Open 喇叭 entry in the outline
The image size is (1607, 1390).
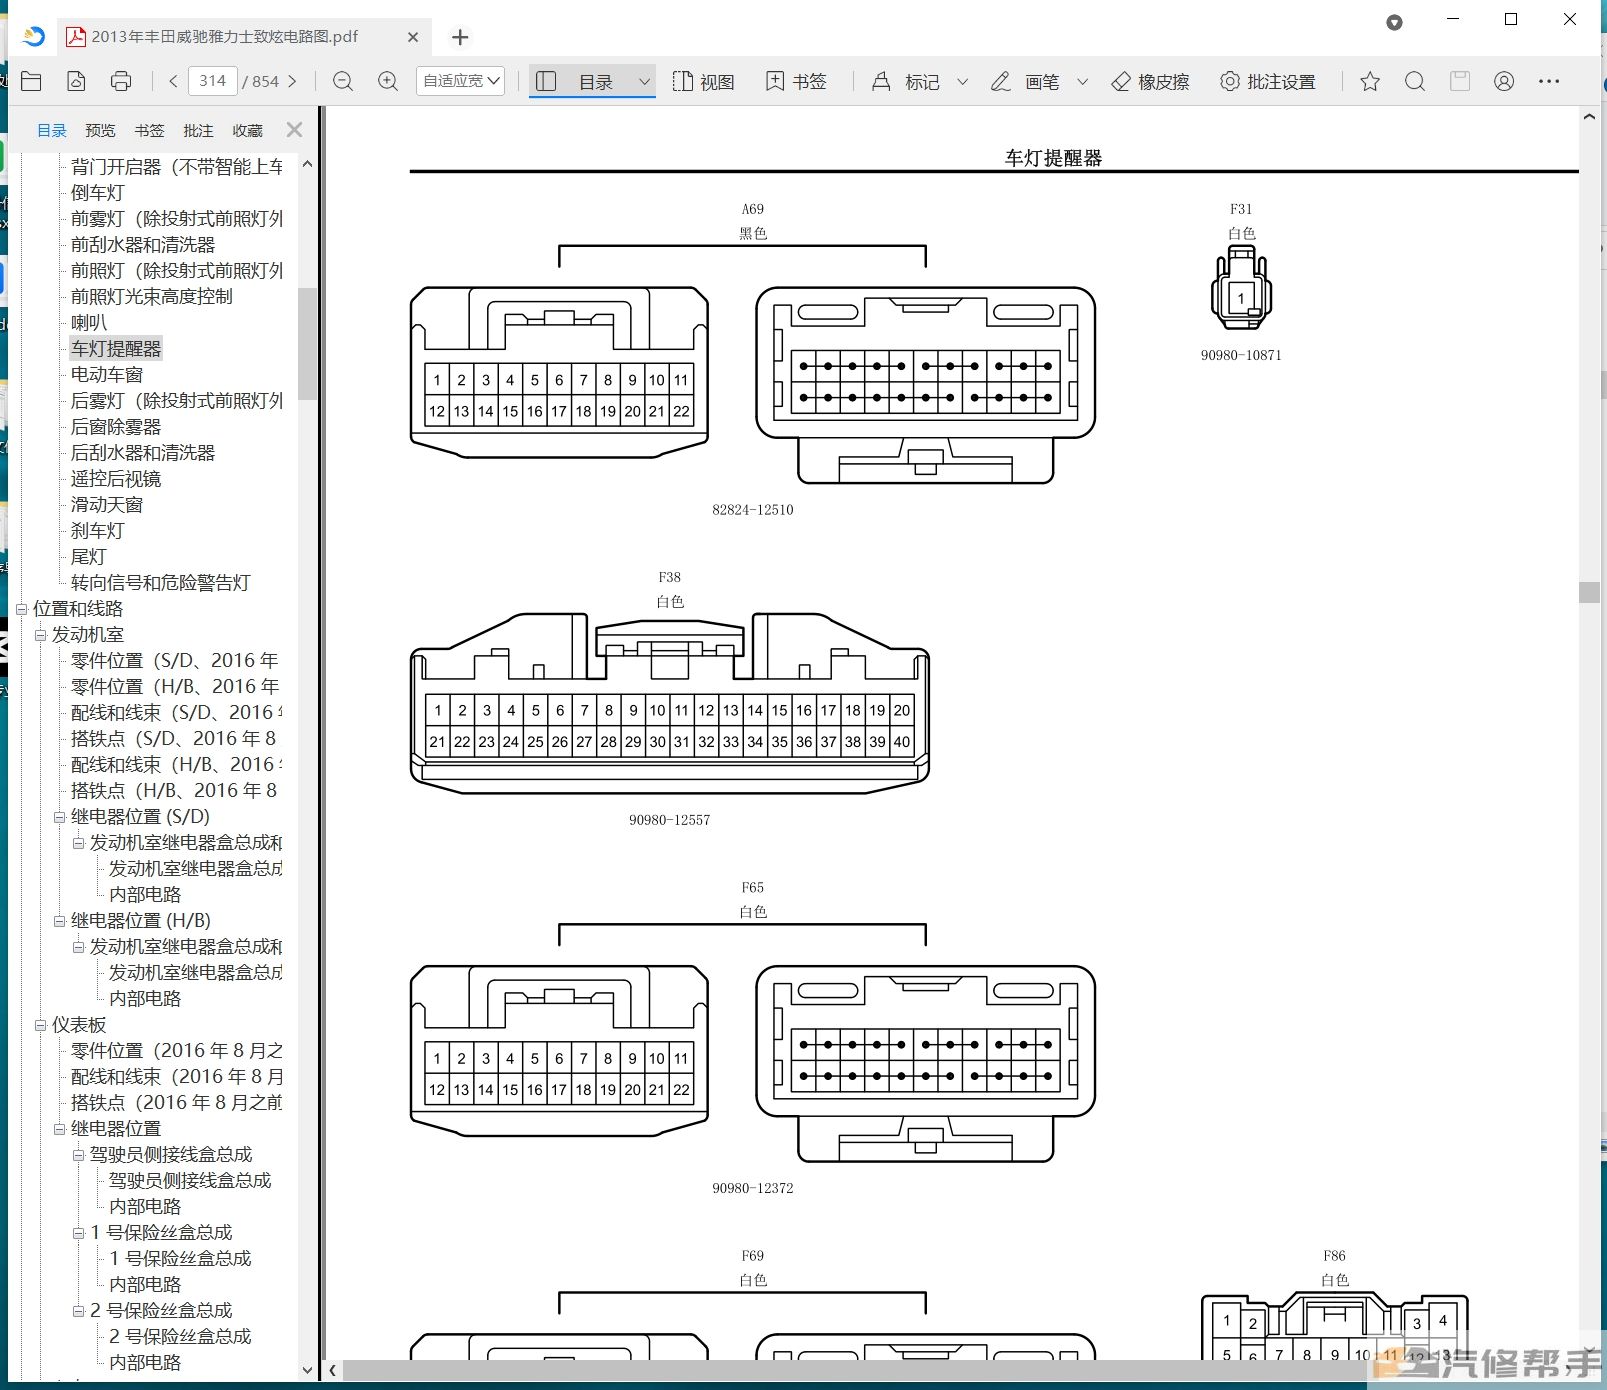pyautogui.click(x=89, y=322)
